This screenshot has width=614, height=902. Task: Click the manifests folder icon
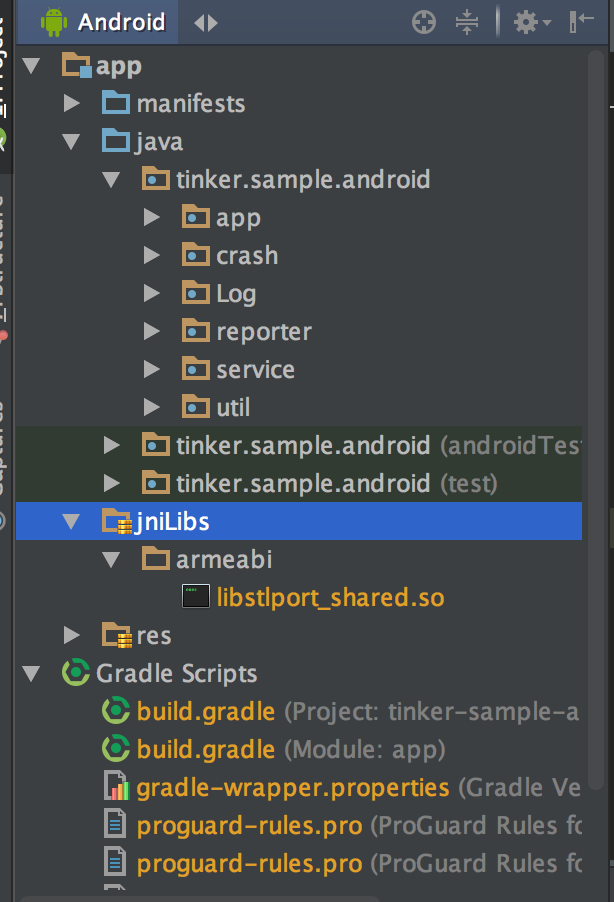point(116,102)
